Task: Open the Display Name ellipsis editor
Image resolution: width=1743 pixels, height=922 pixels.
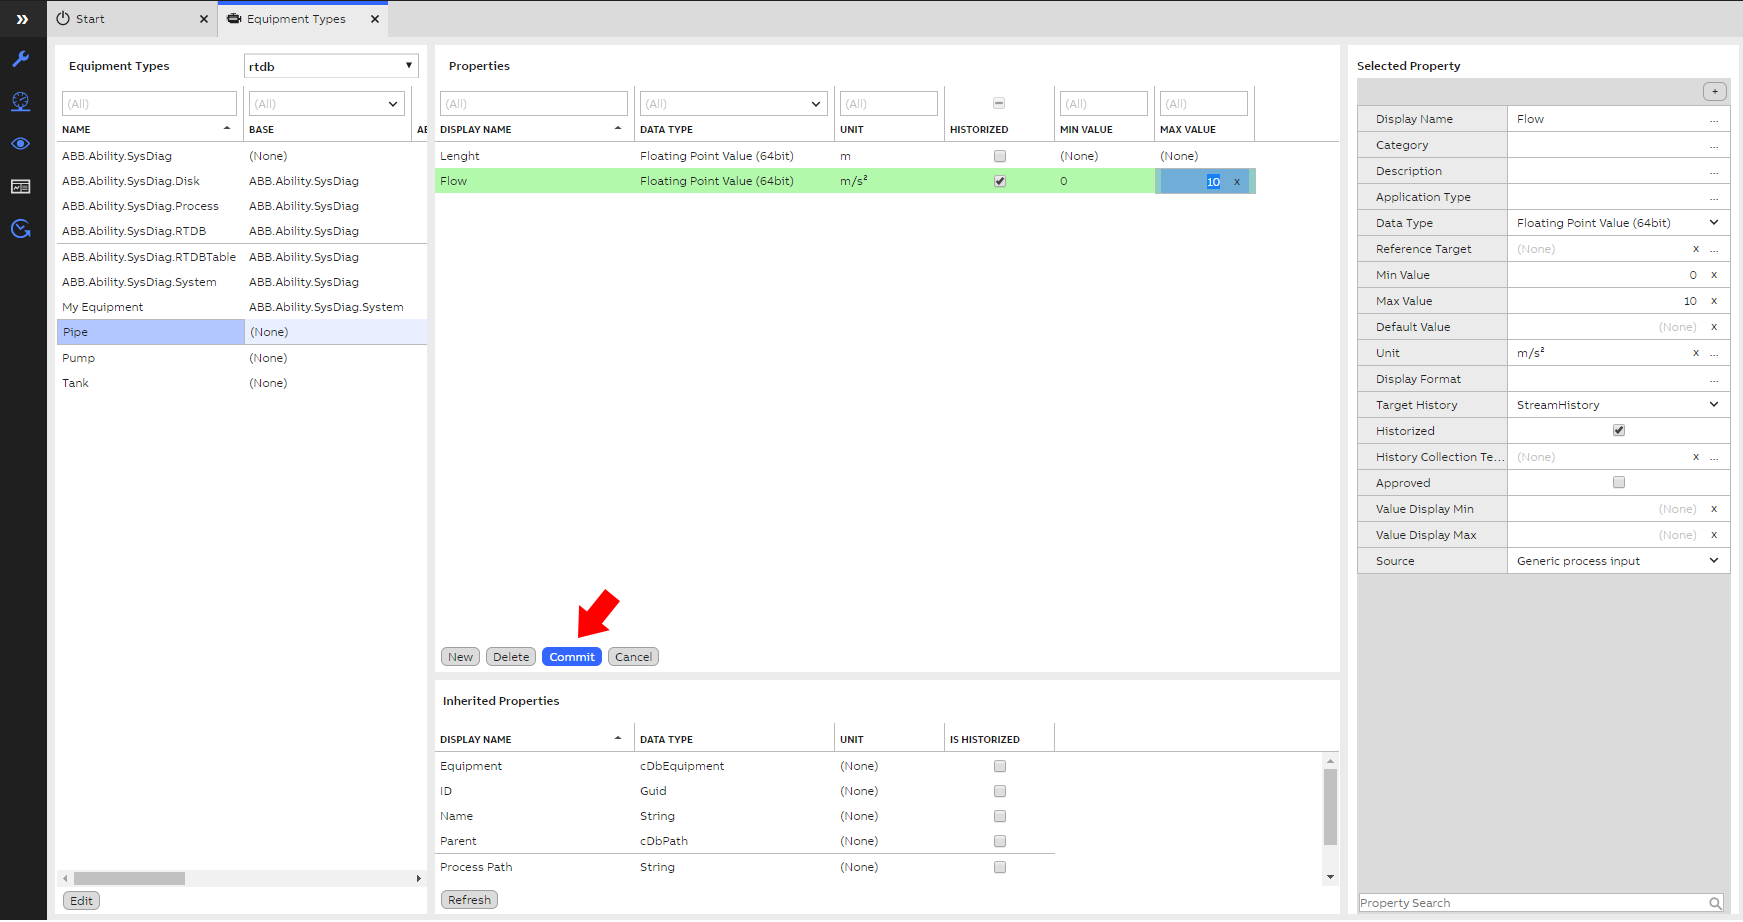Action: tap(1714, 120)
